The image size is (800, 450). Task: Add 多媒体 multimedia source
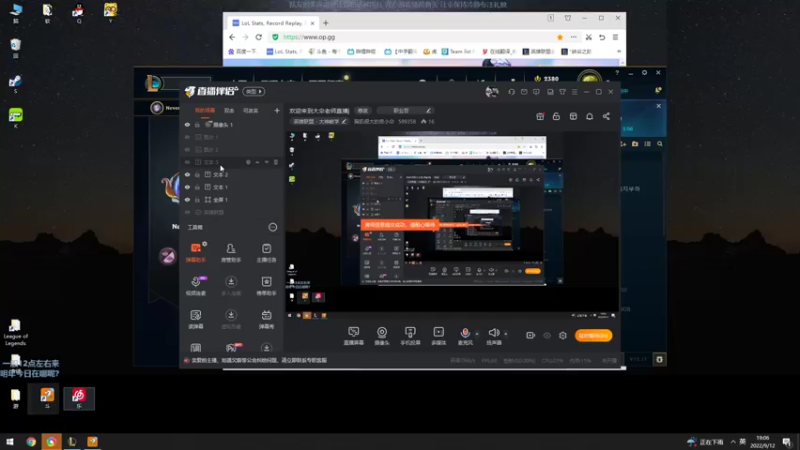(439, 336)
